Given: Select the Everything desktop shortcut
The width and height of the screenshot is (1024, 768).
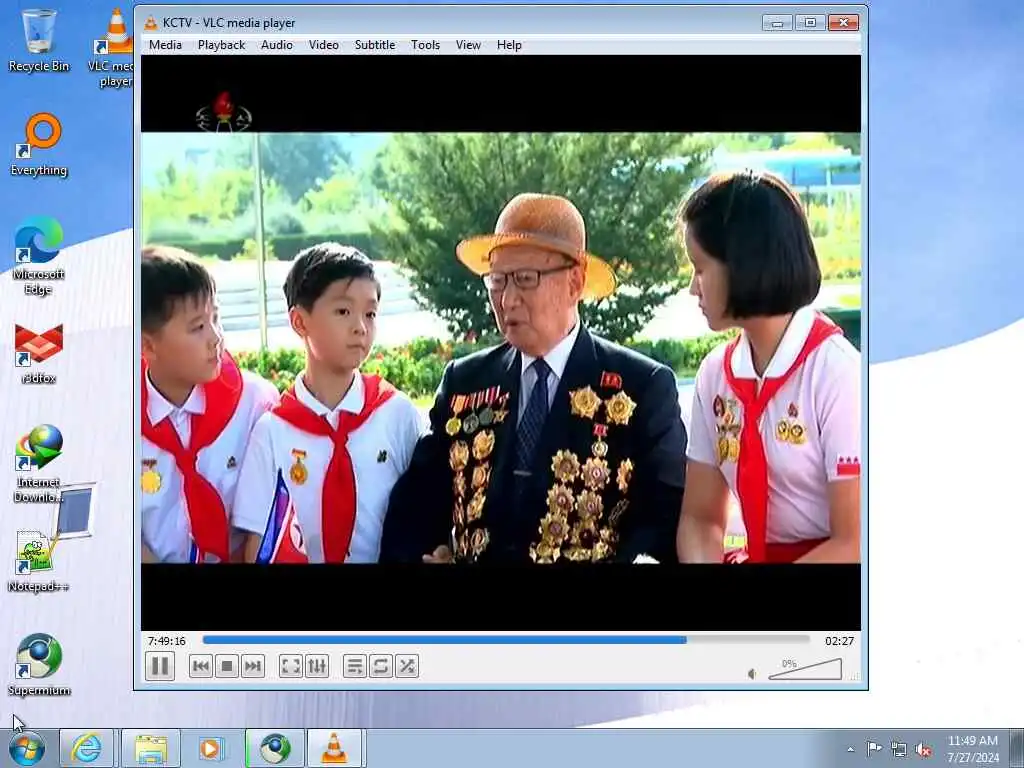Looking at the screenshot, I should (x=39, y=145).
